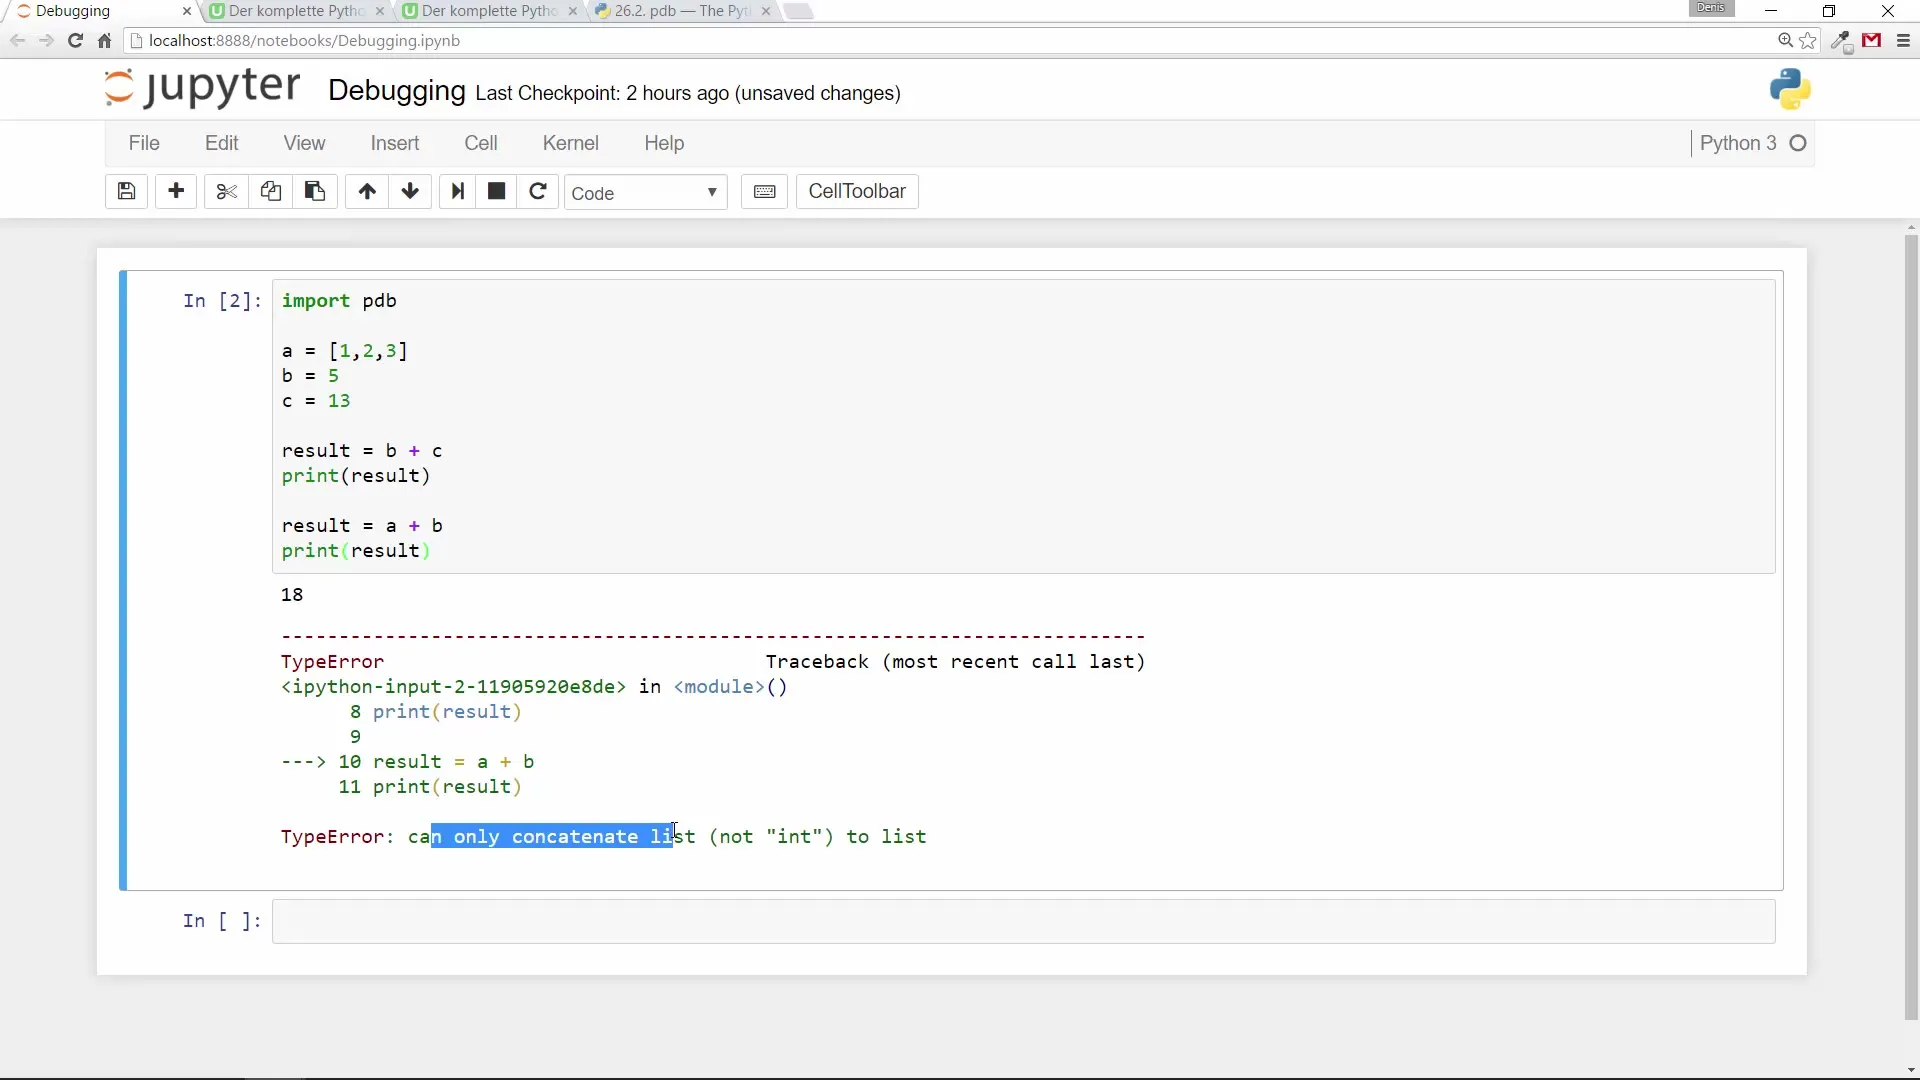
Task: Open the Cell menu
Action: (481, 143)
